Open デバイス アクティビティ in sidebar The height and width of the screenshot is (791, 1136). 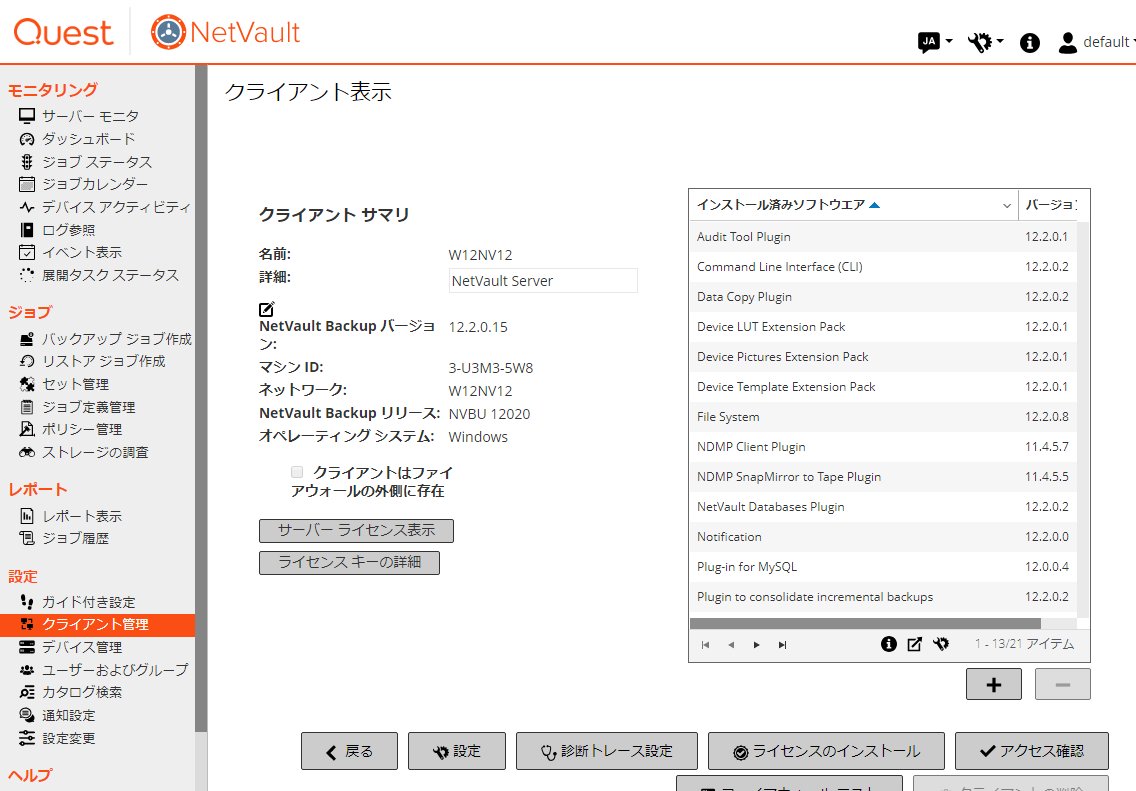[116, 206]
